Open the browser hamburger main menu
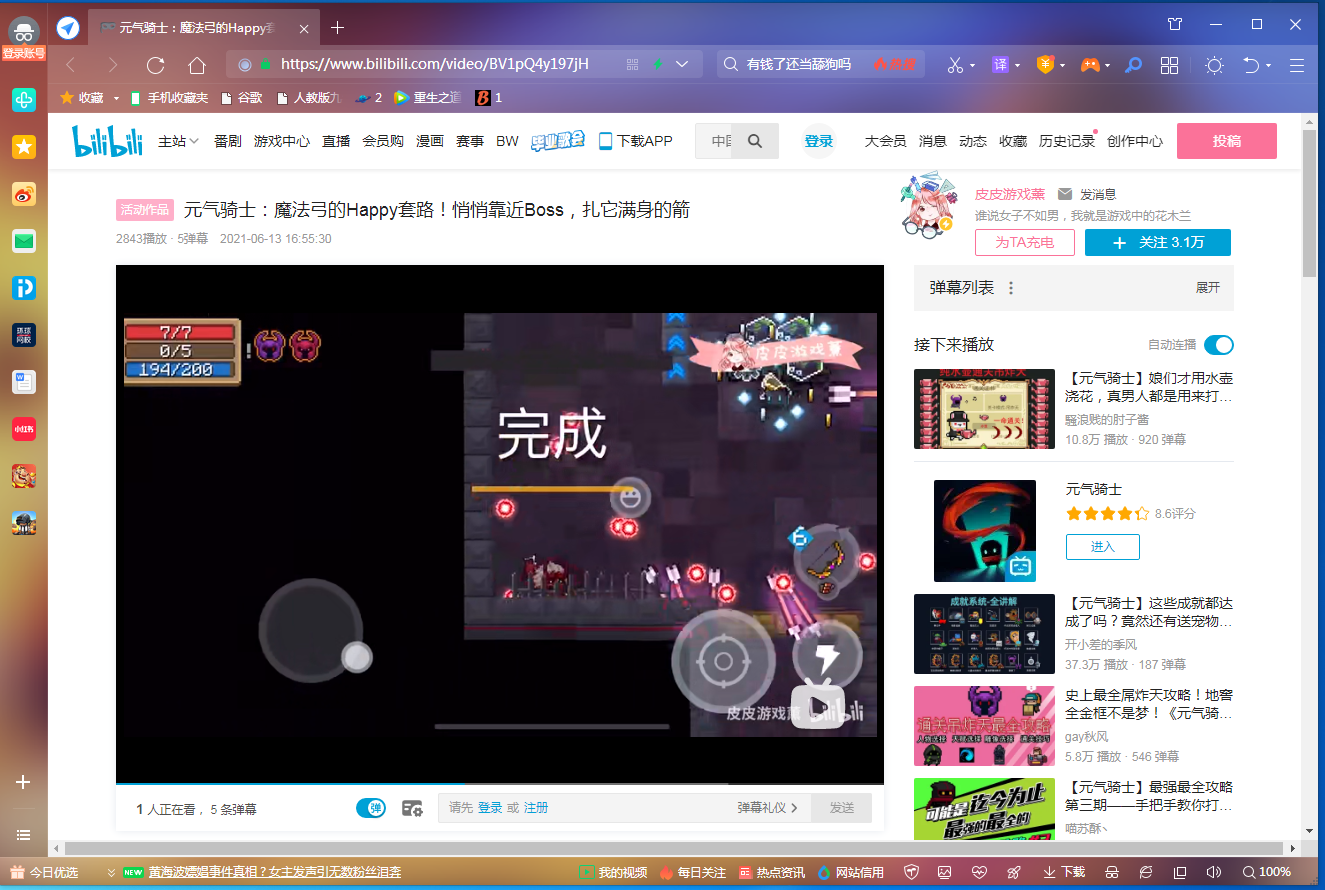 coord(1297,65)
